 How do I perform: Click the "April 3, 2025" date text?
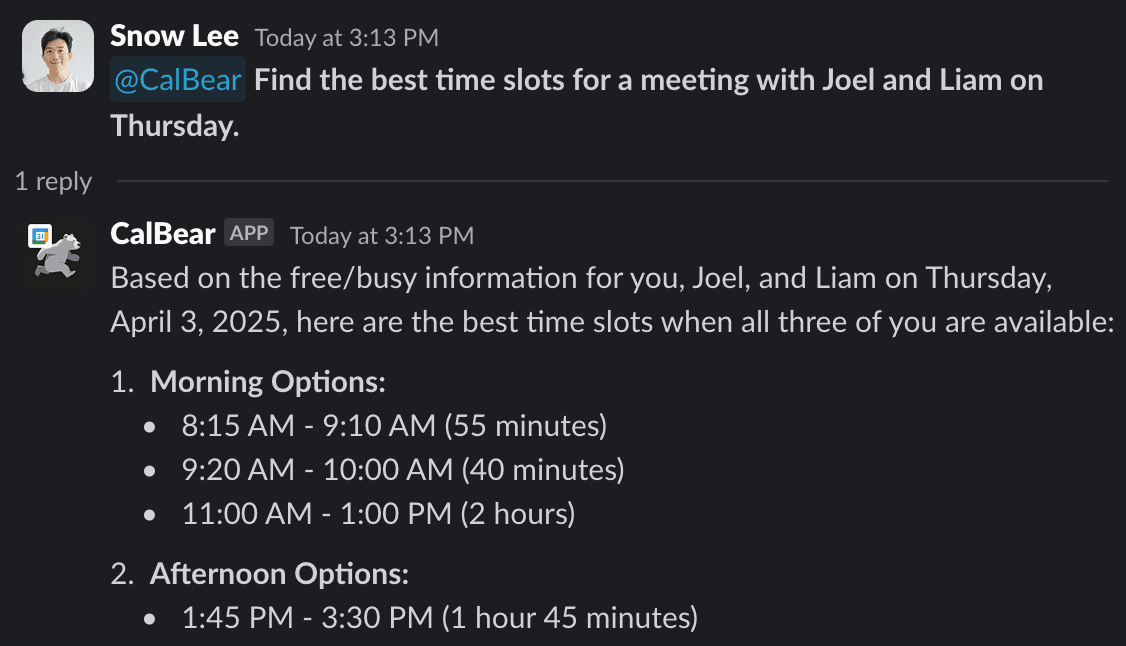[196, 322]
